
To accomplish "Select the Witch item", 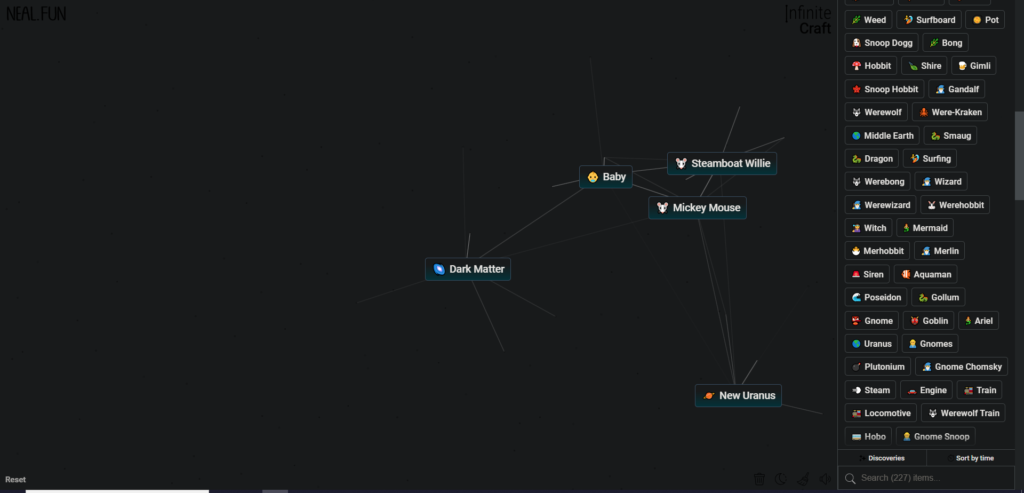I will pos(868,228).
